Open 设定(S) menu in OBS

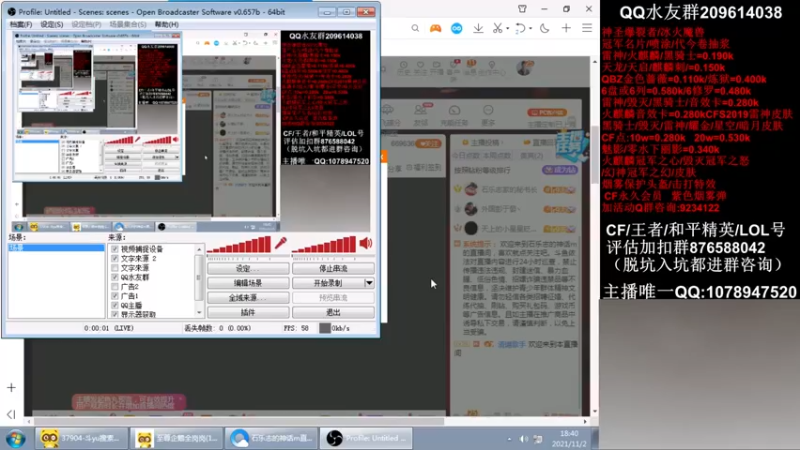(52, 24)
